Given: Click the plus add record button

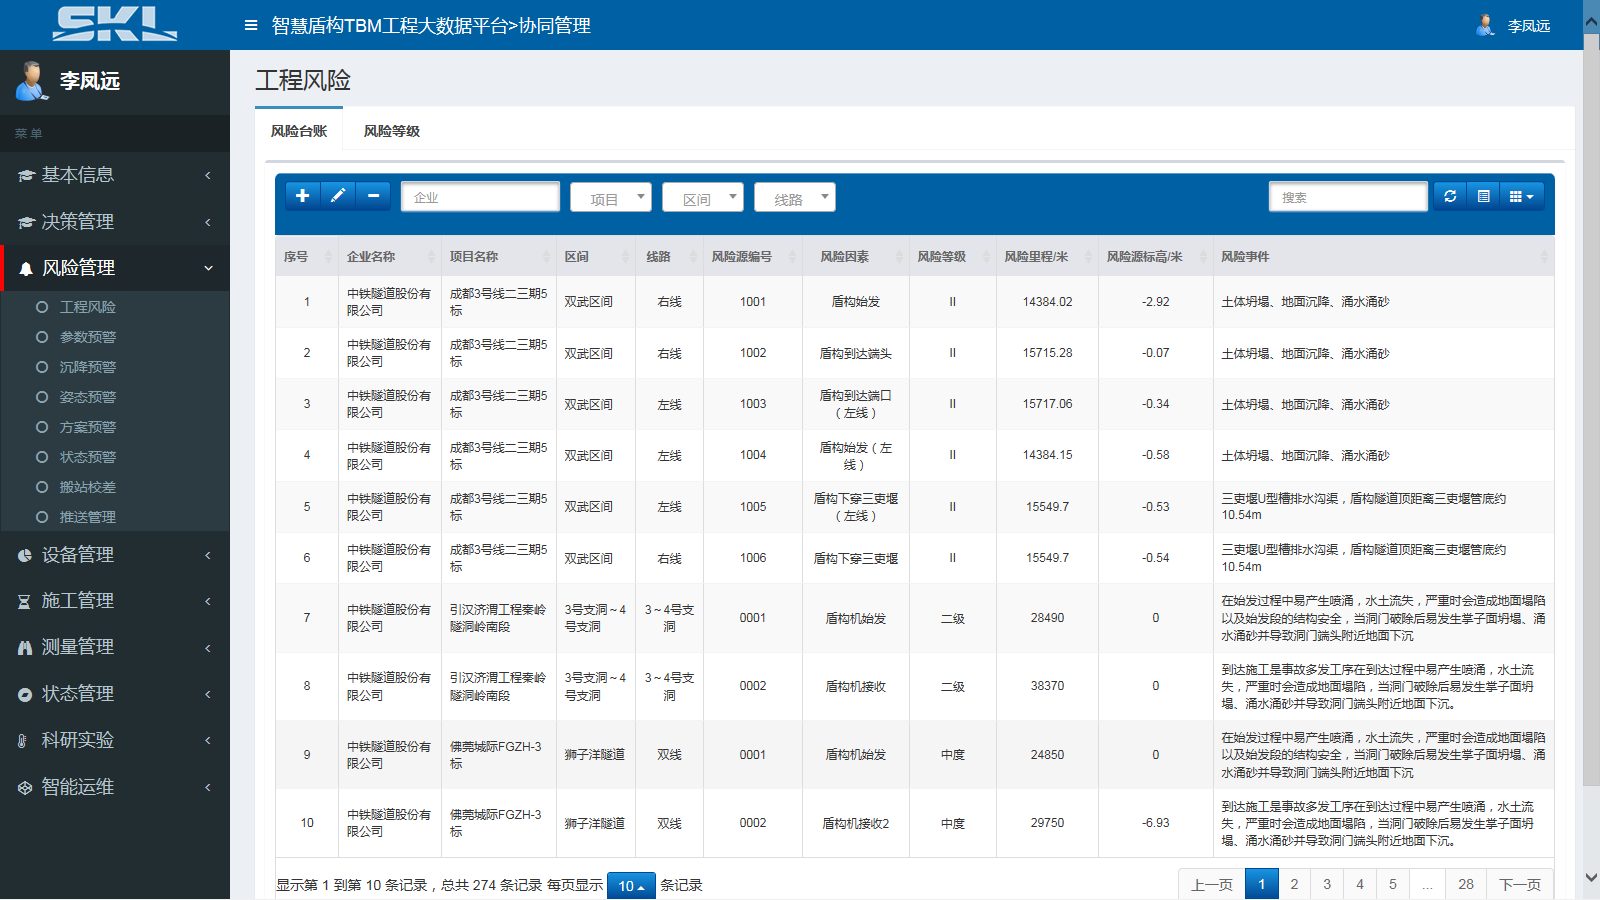Looking at the screenshot, I should click(x=303, y=196).
